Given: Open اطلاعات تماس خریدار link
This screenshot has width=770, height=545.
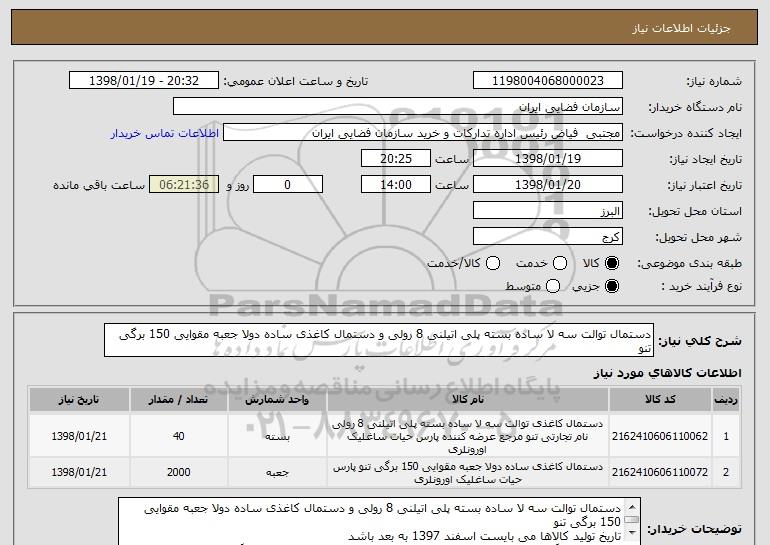Looking at the screenshot, I should tap(165, 134).
